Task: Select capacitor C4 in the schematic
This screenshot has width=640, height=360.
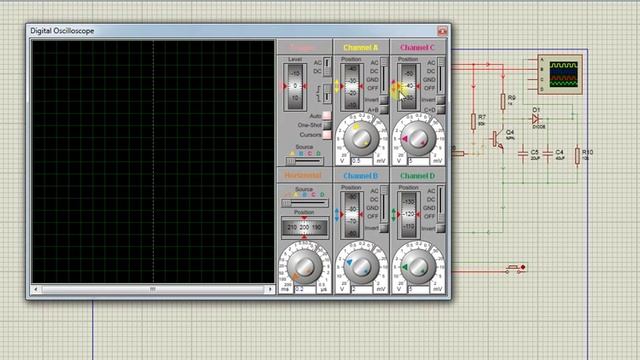Action: [x=548, y=154]
